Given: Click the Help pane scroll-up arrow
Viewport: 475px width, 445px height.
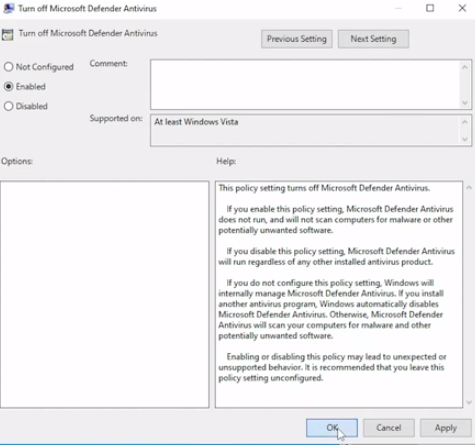Looking at the screenshot, I should click(469, 188).
